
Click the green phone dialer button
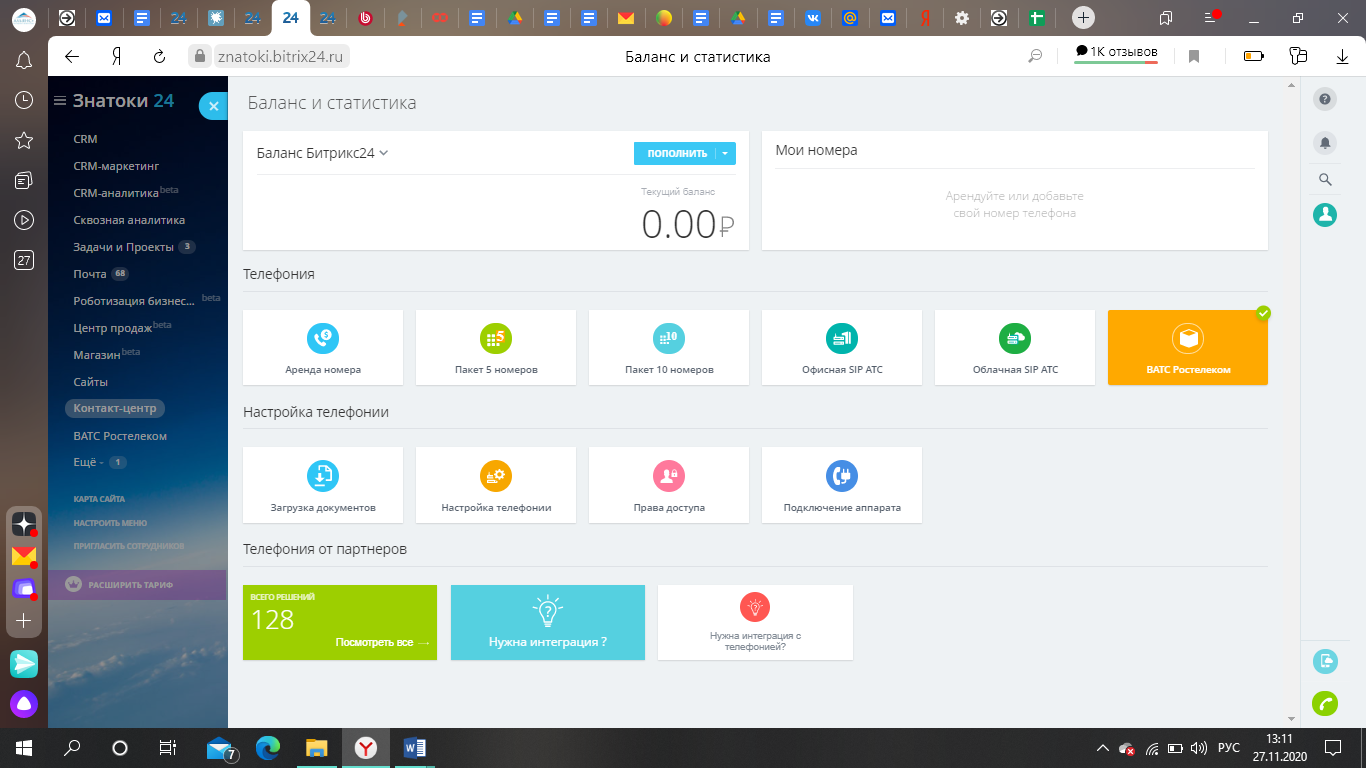tap(1325, 704)
